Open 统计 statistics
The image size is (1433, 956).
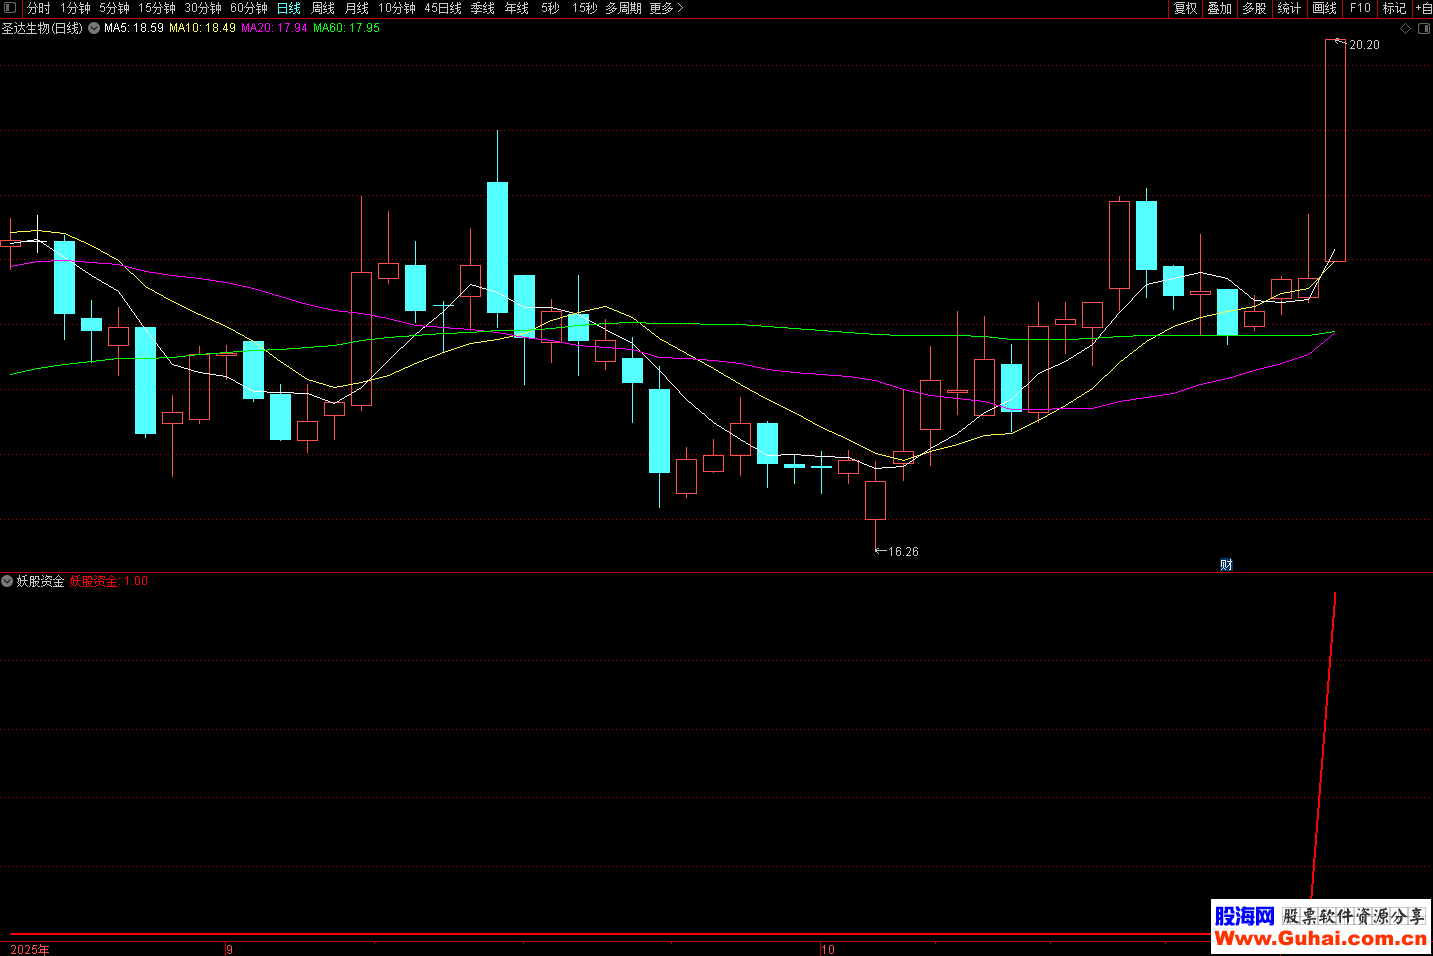(x=1289, y=8)
